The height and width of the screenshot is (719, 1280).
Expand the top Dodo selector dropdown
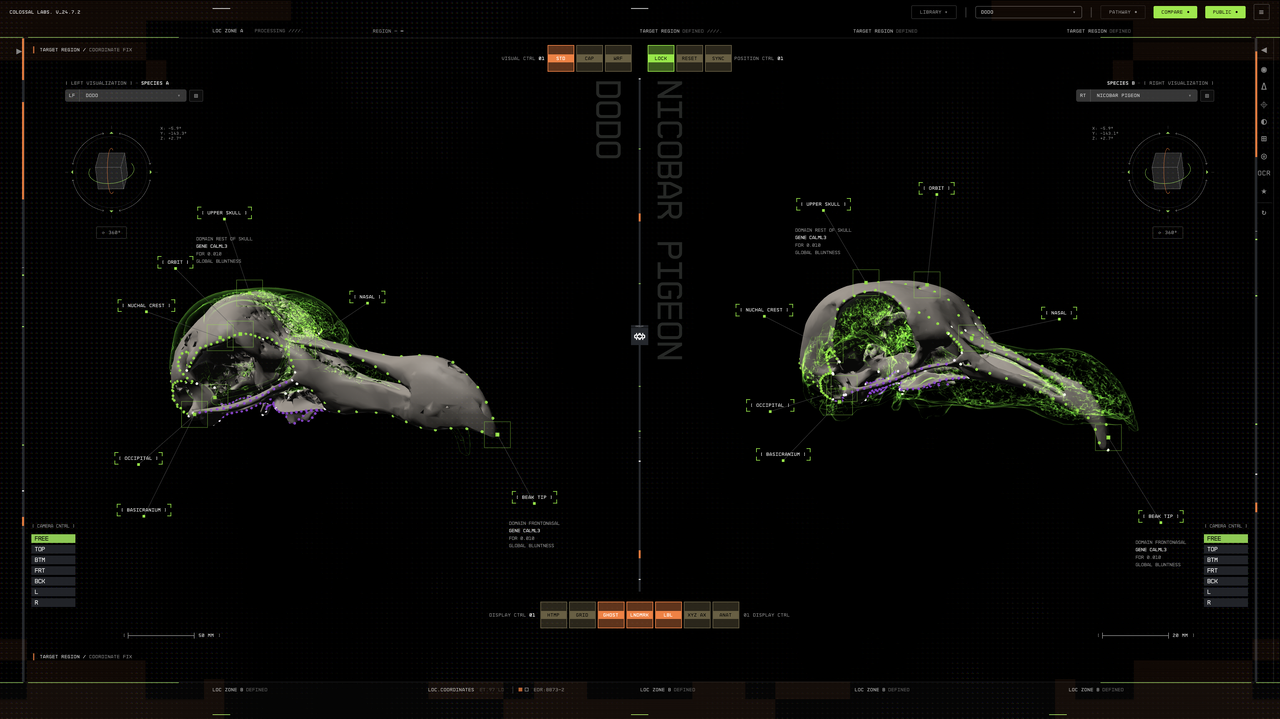click(x=1029, y=12)
